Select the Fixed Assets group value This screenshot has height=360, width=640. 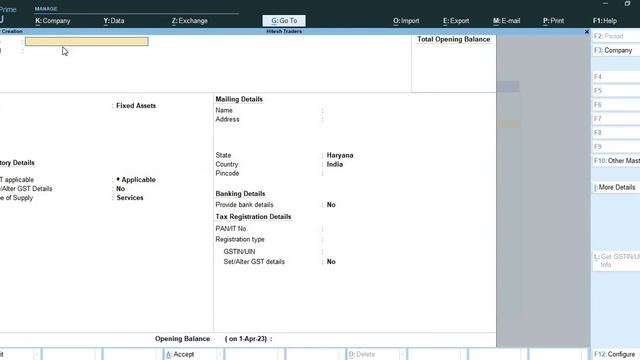point(136,106)
